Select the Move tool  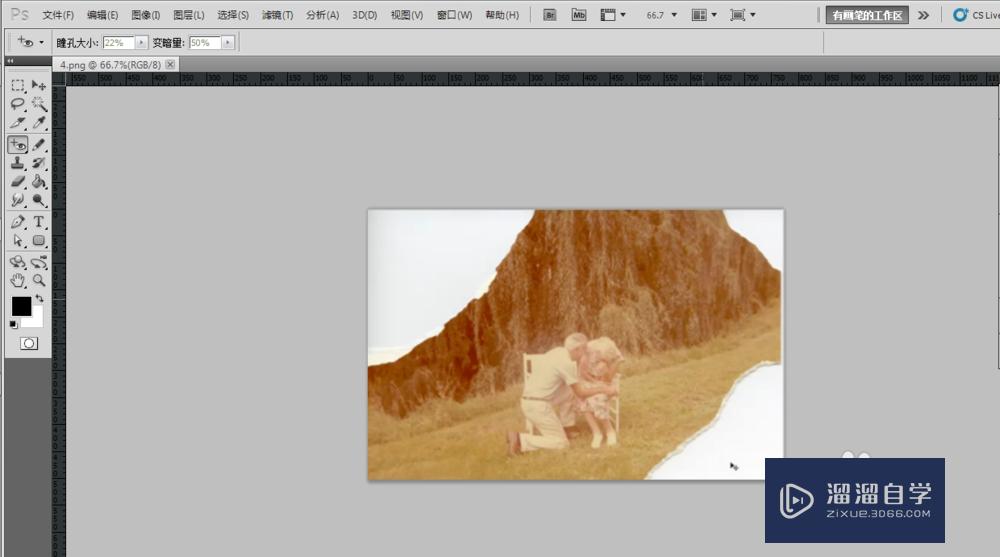pos(39,85)
